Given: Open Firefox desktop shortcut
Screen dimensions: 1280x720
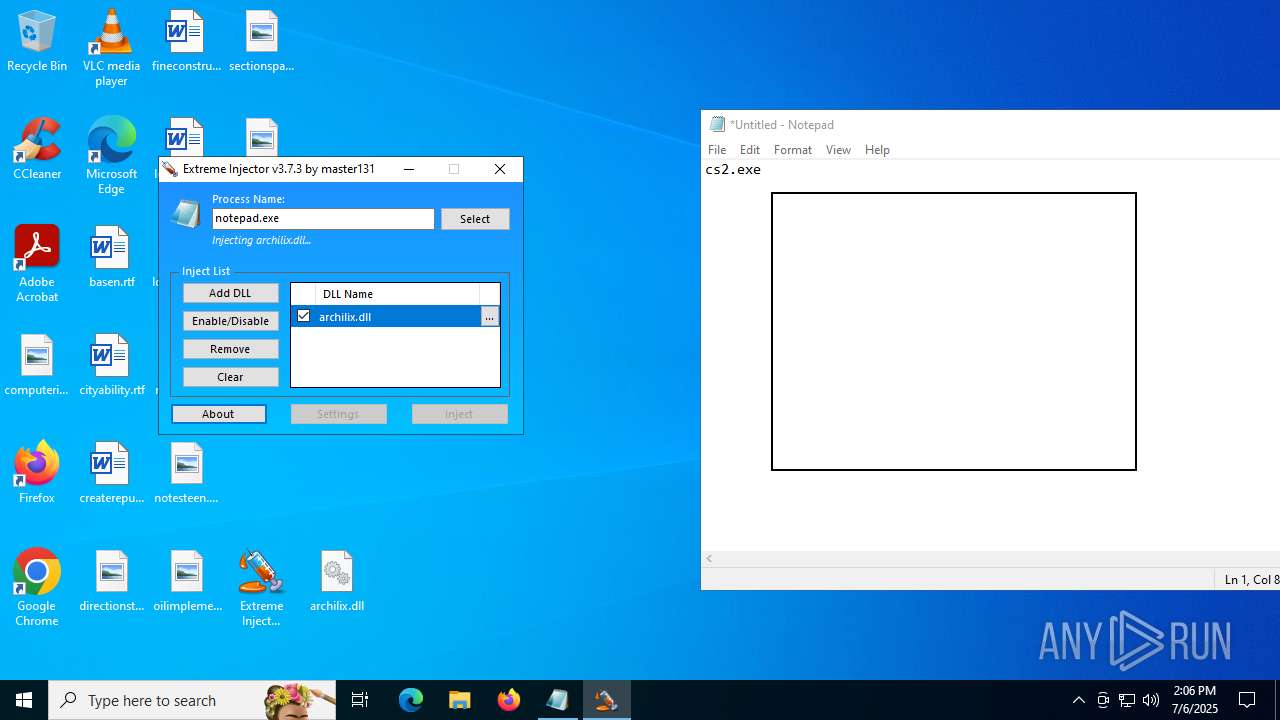Looking at the screenshot, I should pos(37,474).
